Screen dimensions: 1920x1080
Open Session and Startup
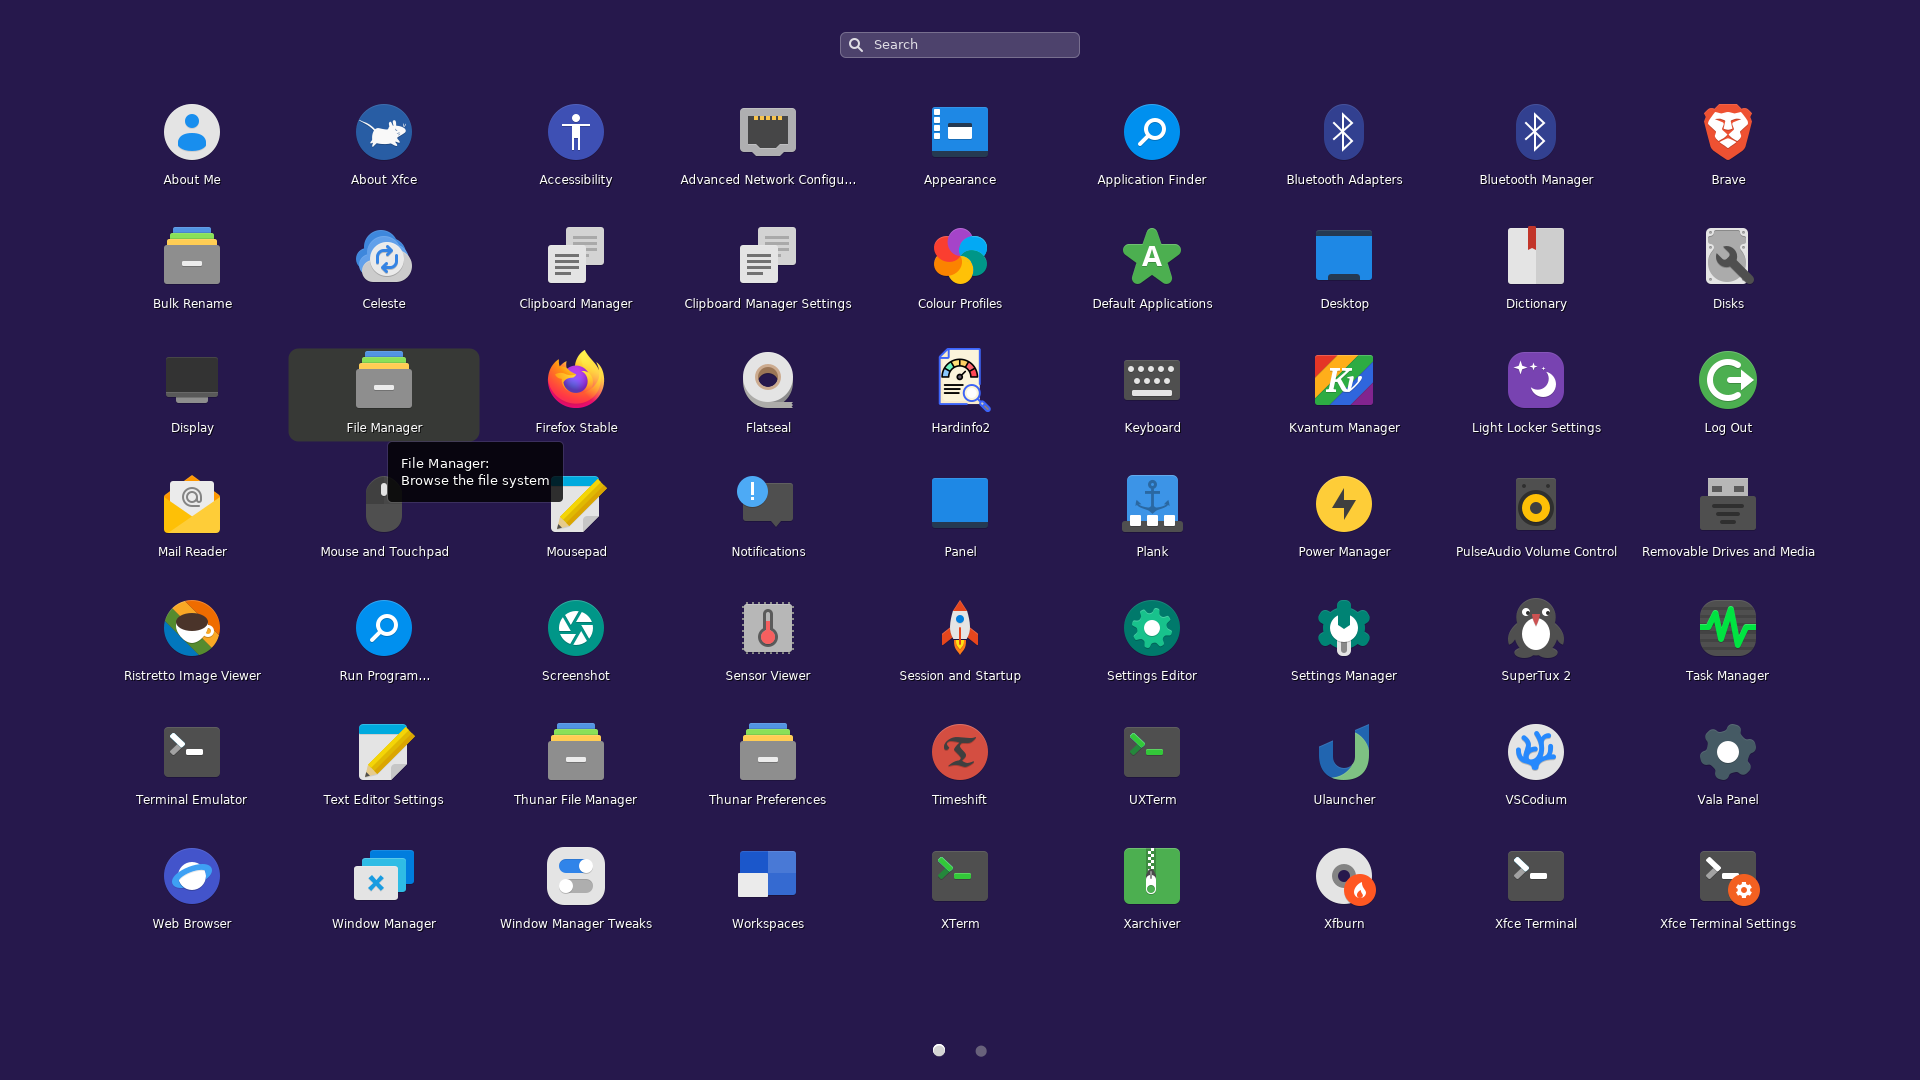pos(960,642)
